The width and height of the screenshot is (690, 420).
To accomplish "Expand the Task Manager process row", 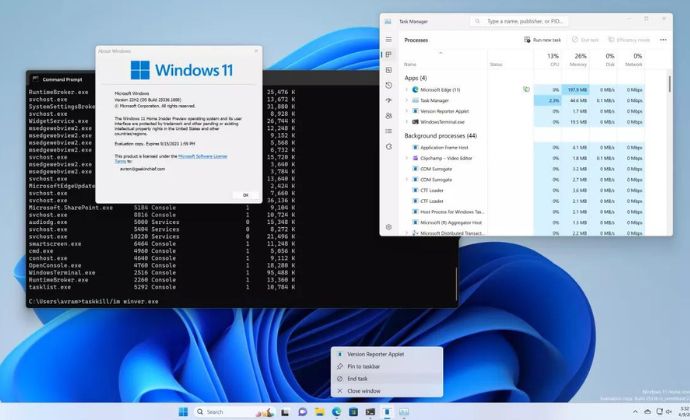I will (x=407, y=100).
